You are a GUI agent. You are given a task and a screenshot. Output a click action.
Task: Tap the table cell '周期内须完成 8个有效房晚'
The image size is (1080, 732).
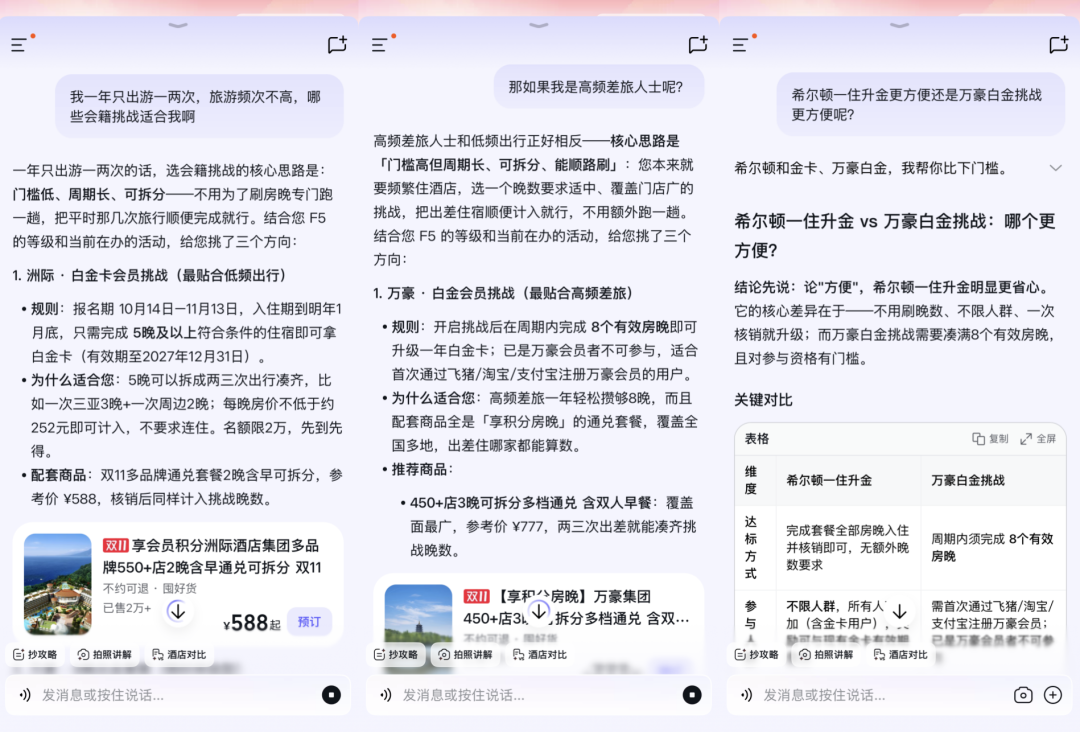pyautogui.click(x=993, y=547)
